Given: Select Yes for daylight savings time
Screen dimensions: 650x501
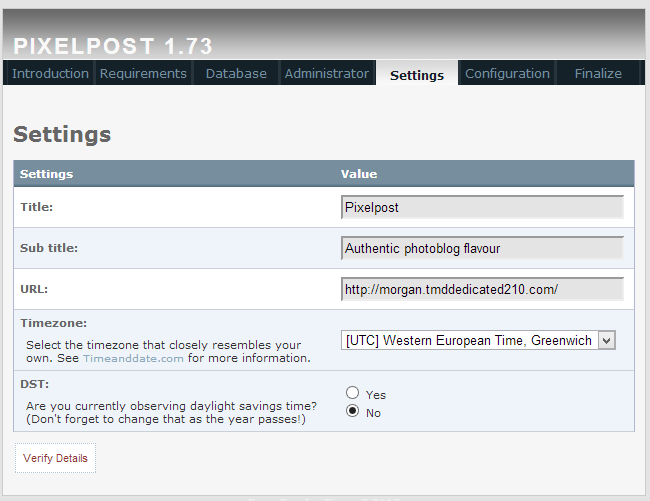Looking at the screenshot, I should pos(352,393).
